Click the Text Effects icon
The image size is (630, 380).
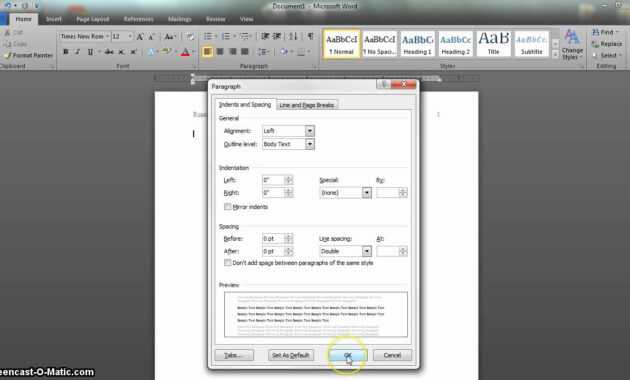pyautogui.click(x=151, y=52)
